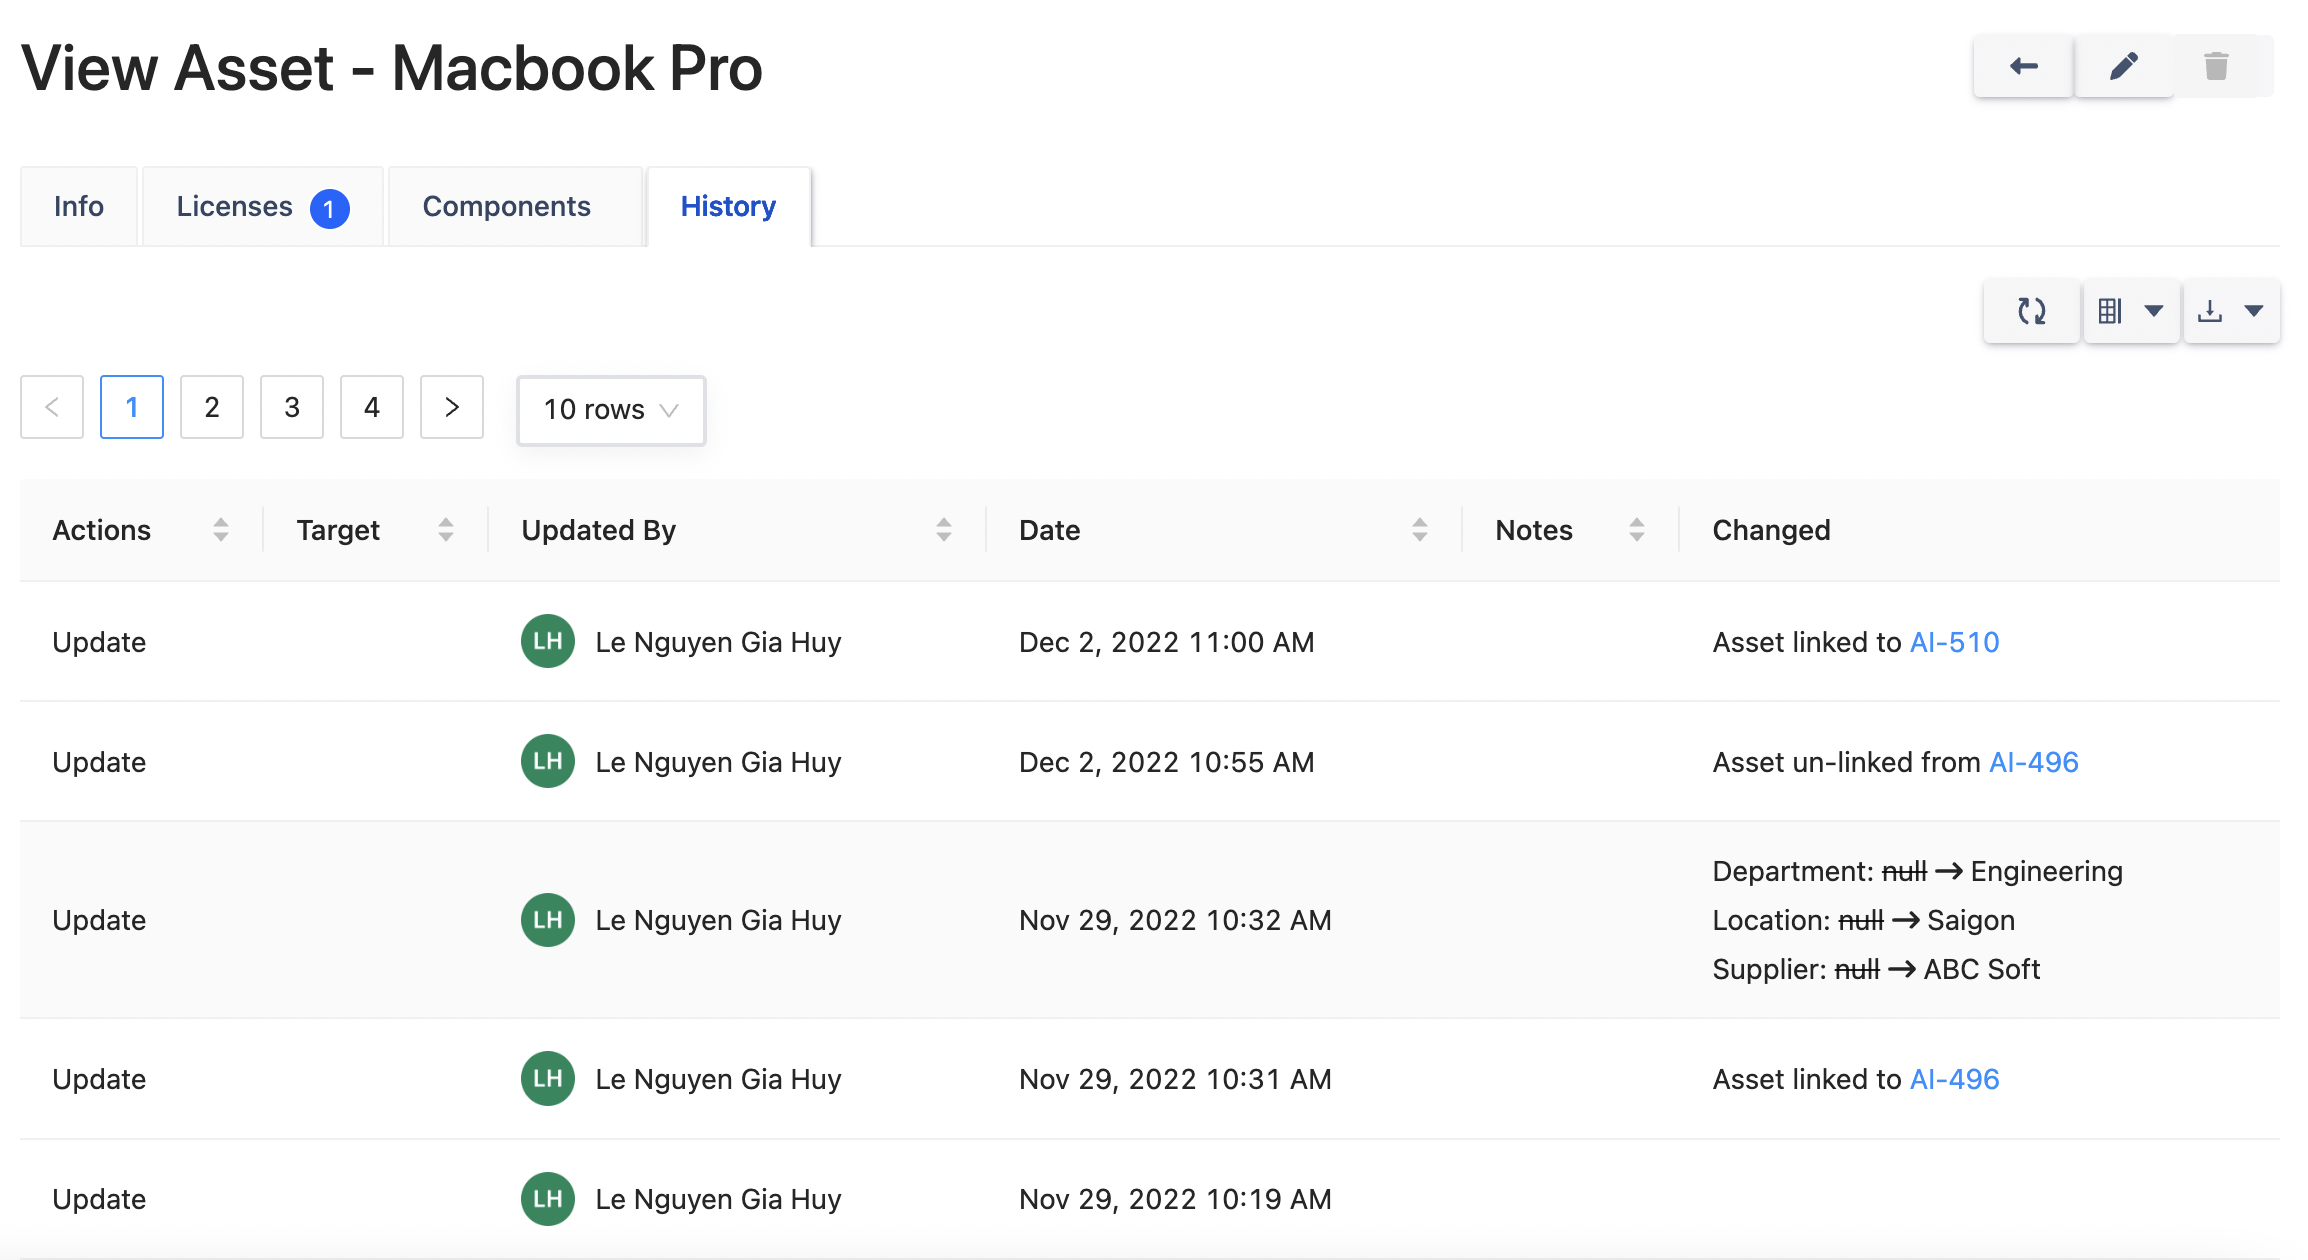This screenshot has width=2308, height=1260.
Task: Sort by Notes column arrows
Action: pyautogui.click(x=1636, y=530)
